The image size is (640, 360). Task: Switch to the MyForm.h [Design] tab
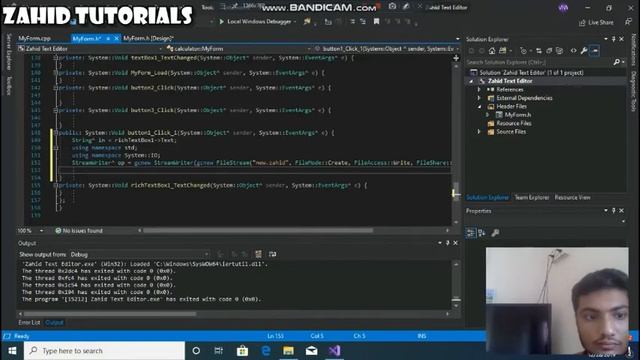coord(149,38)
